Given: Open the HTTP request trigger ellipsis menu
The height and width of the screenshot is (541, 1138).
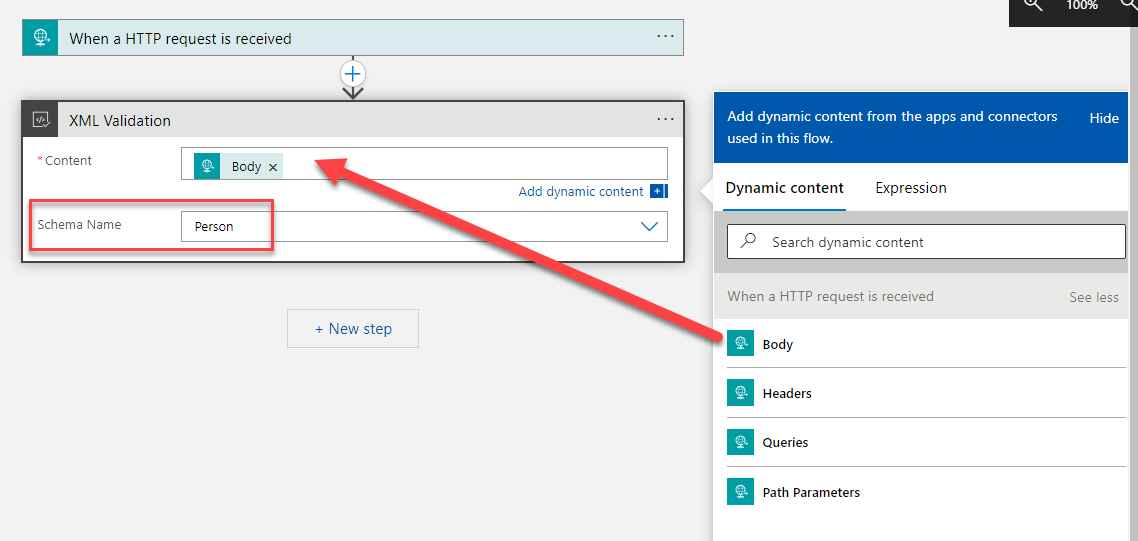Looking at the screenshot, I should (x=666, y=36).
